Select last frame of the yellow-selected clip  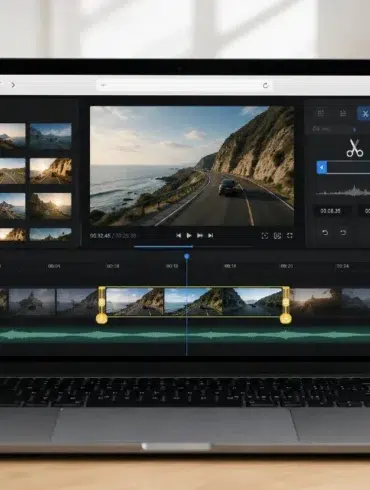click(x=252, y=302)
